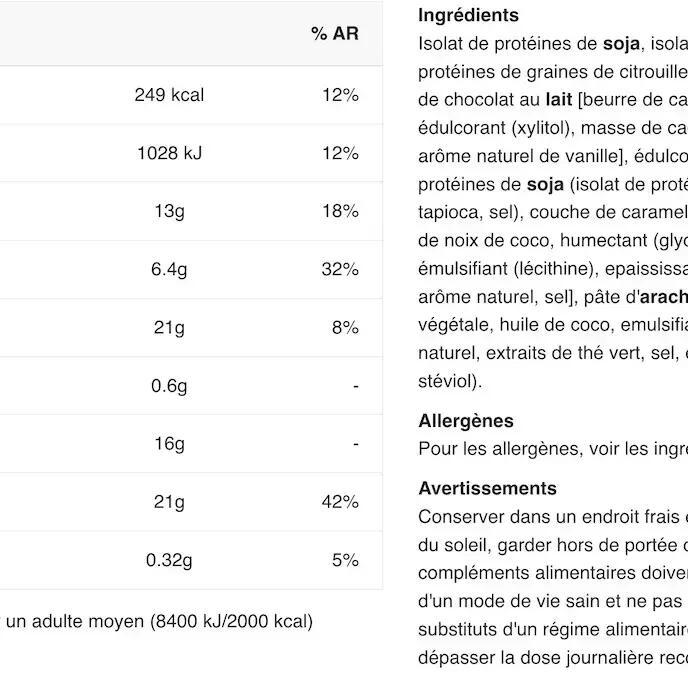
Task: Click the adult reference footnote (8400 kJ/2000 kcal)
Action: pyautogui.click(x=159, y=621)
